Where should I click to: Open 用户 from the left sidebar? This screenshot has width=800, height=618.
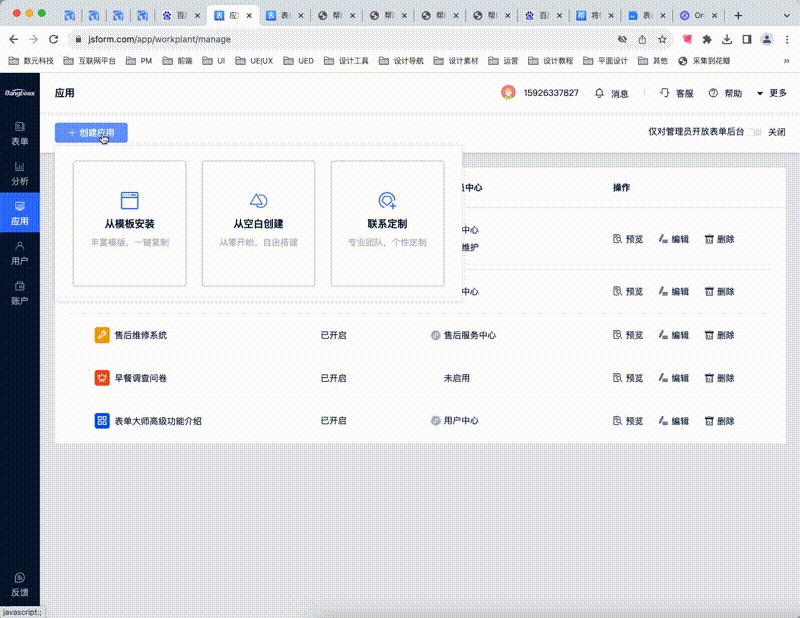click(19, 252)
